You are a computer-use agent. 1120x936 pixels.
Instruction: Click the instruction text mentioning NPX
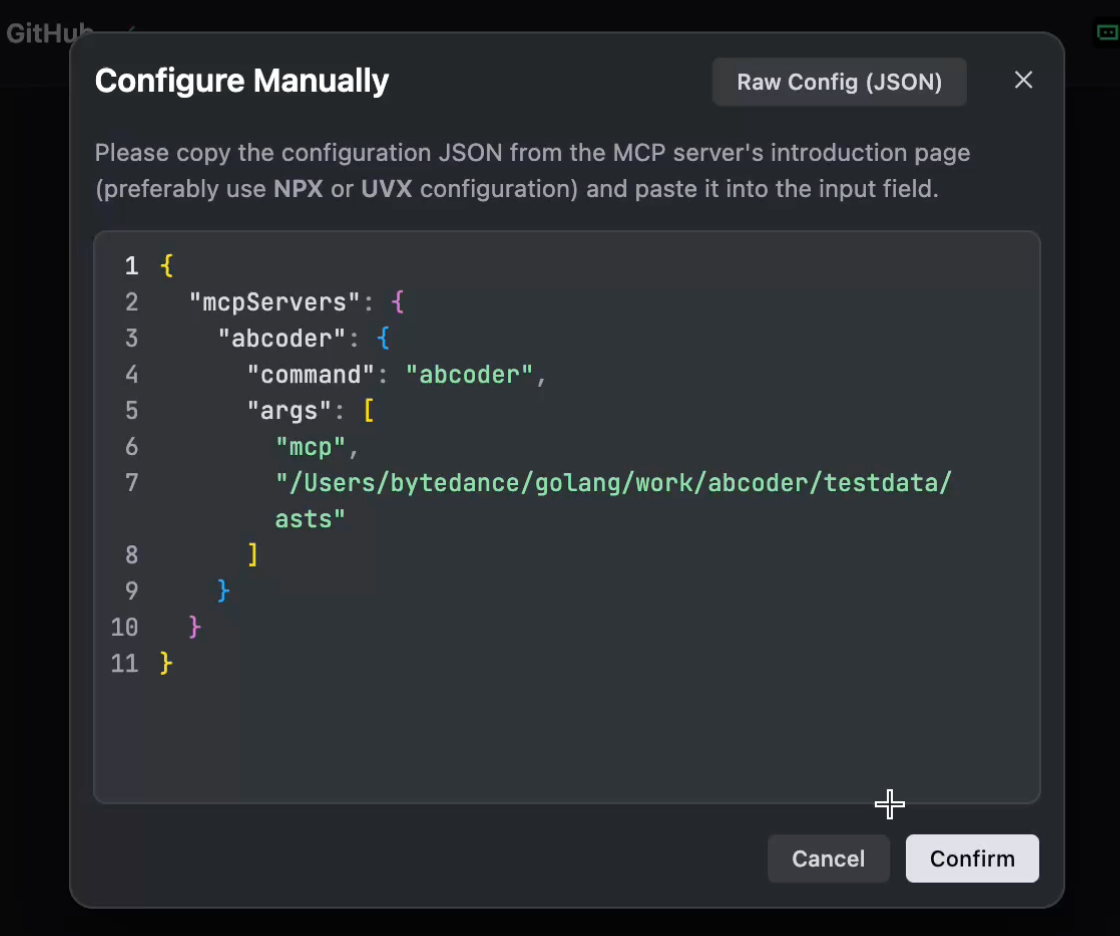532,171
